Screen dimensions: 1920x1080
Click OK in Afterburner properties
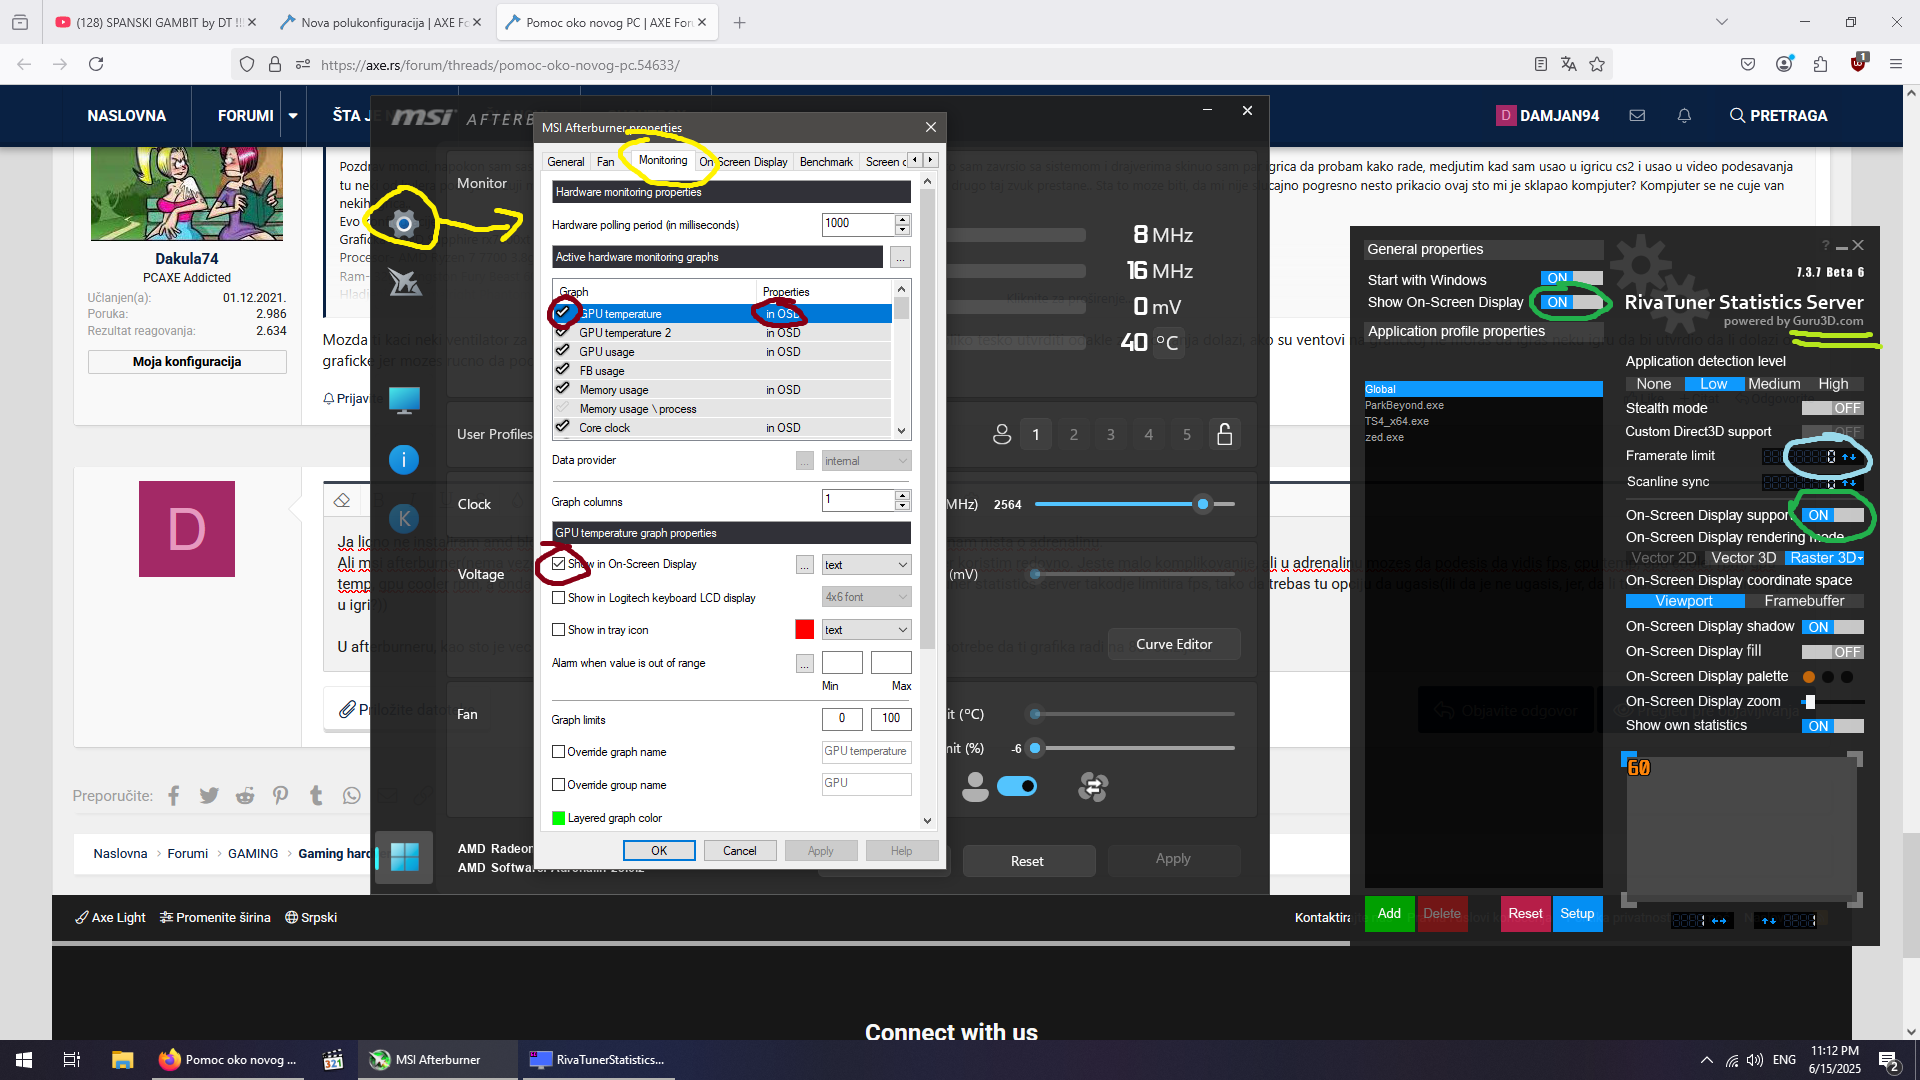click(659, 851)
